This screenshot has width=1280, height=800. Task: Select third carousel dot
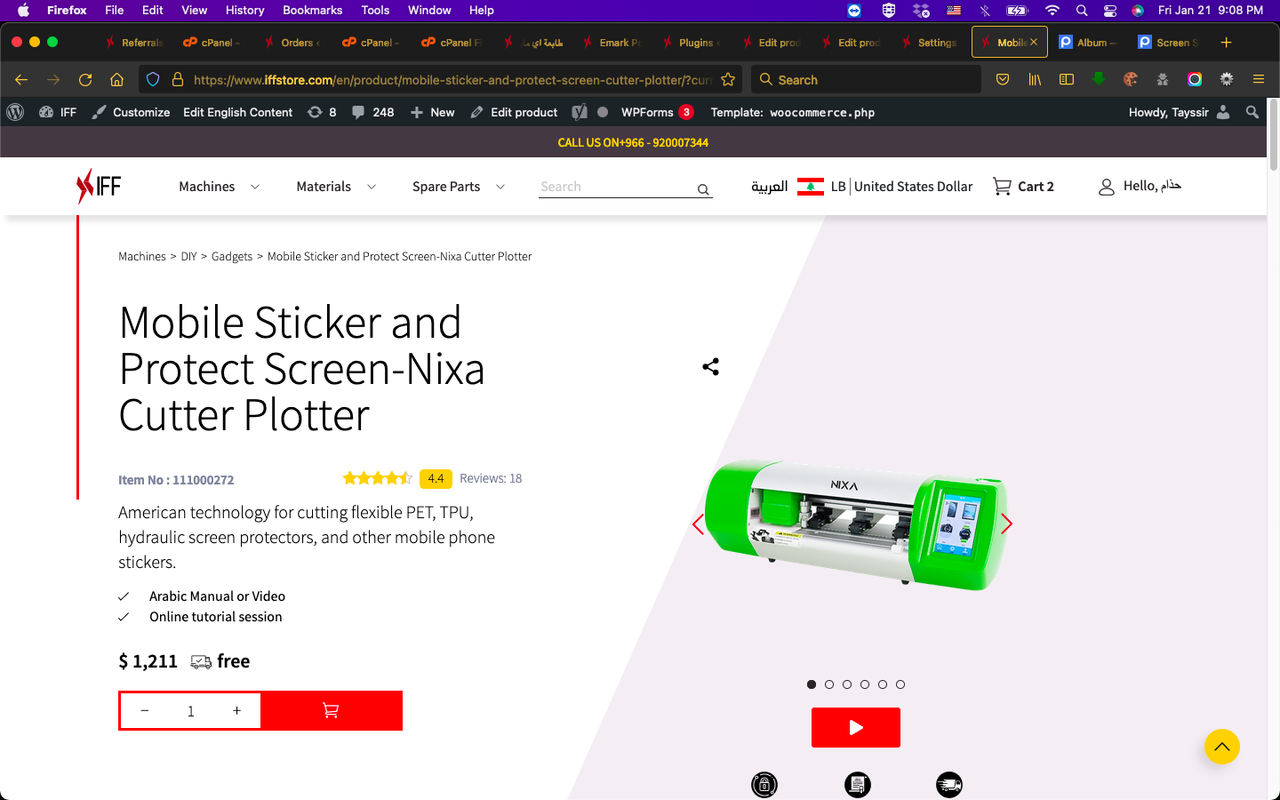point(847,684)
